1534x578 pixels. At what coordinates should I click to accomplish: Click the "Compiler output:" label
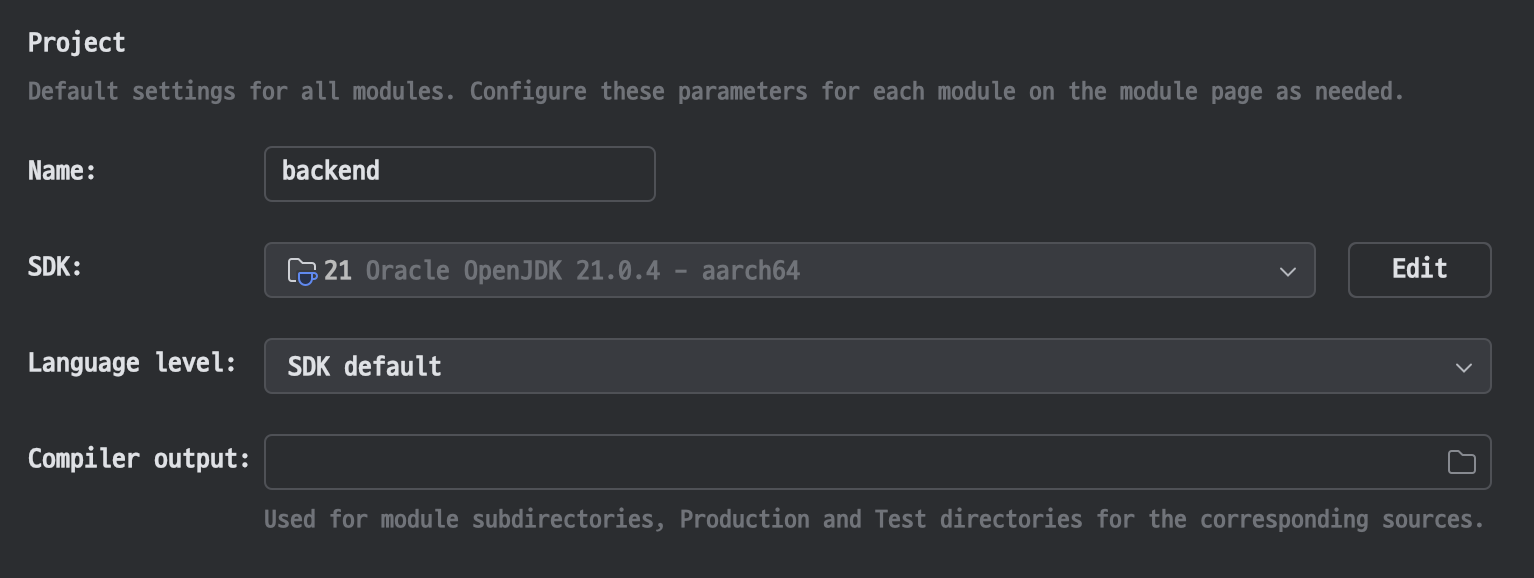(139, 459)
